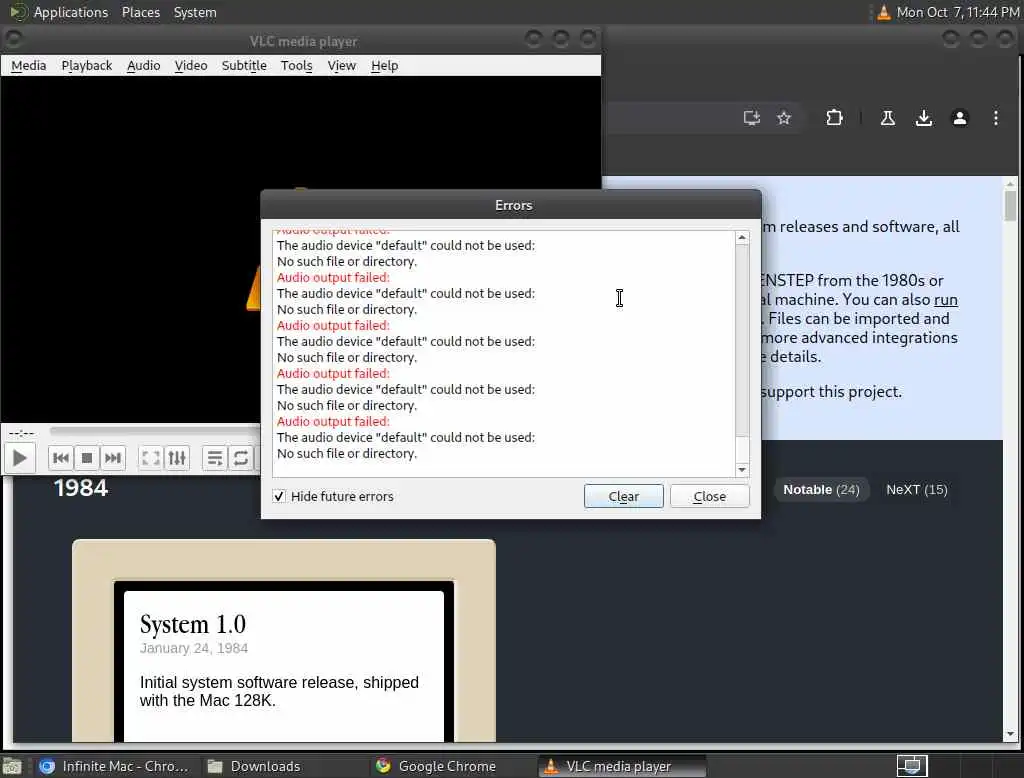
Task: Bookmark this page with the star icon
Action: pos(784,118)
